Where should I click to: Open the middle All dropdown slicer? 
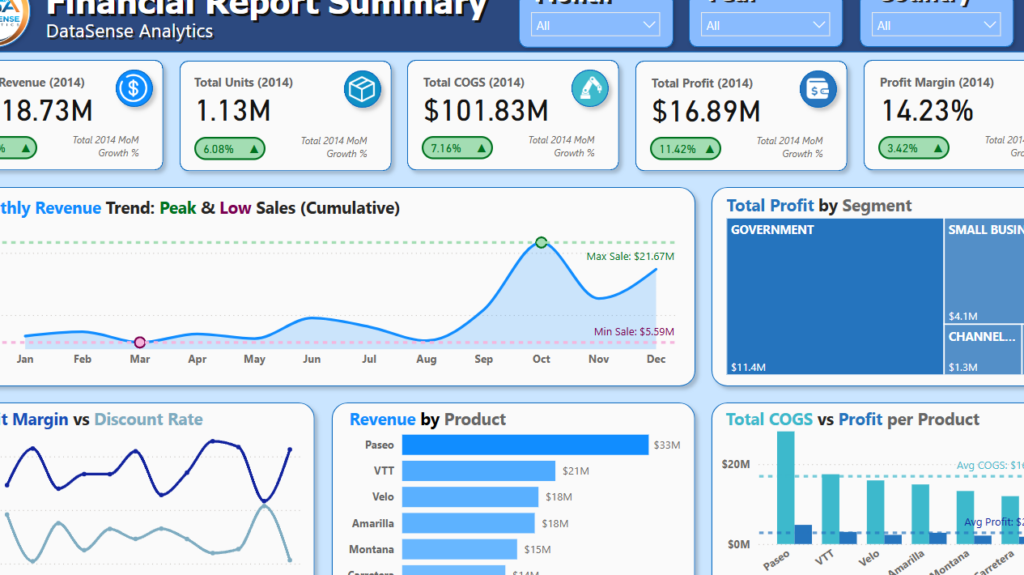765,25
